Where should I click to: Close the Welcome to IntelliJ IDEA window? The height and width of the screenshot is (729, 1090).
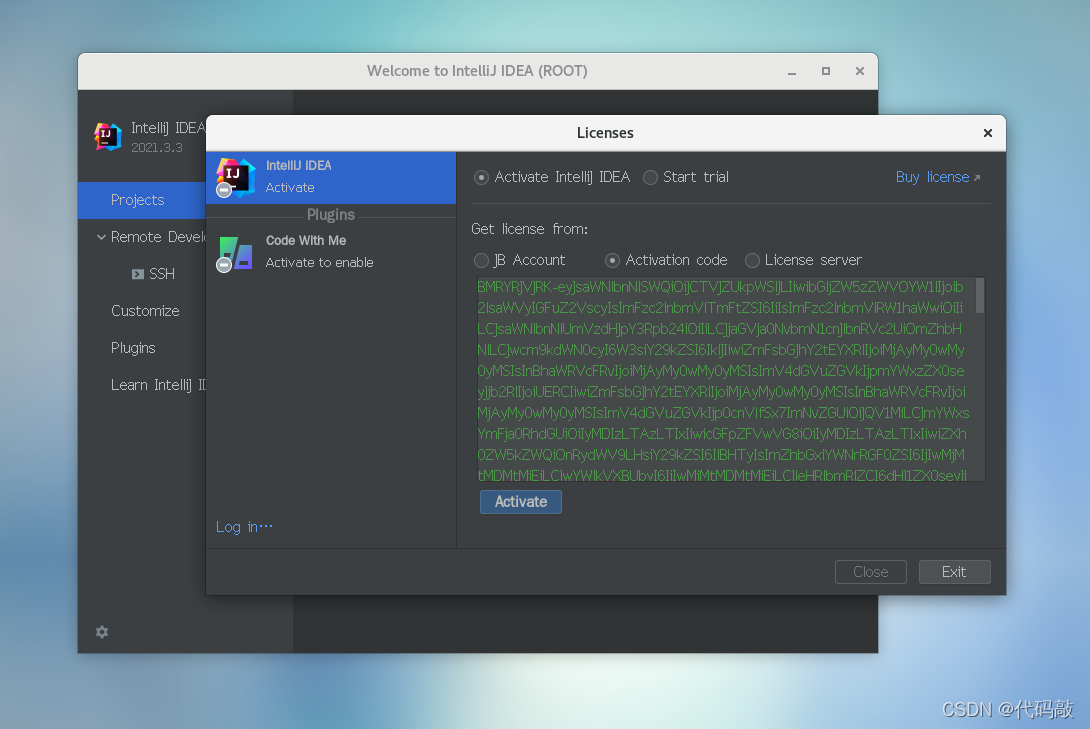tap(860, 71)
